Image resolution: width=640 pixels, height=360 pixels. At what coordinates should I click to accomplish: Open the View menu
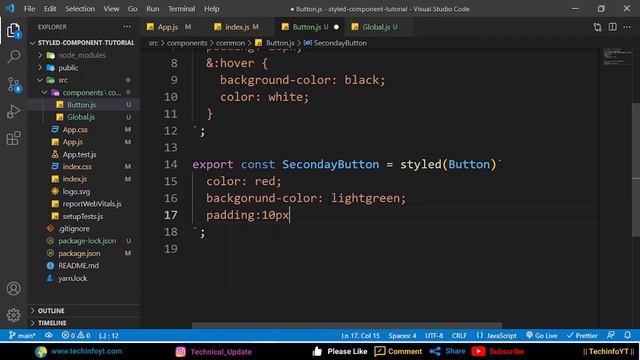pos(111,9)
